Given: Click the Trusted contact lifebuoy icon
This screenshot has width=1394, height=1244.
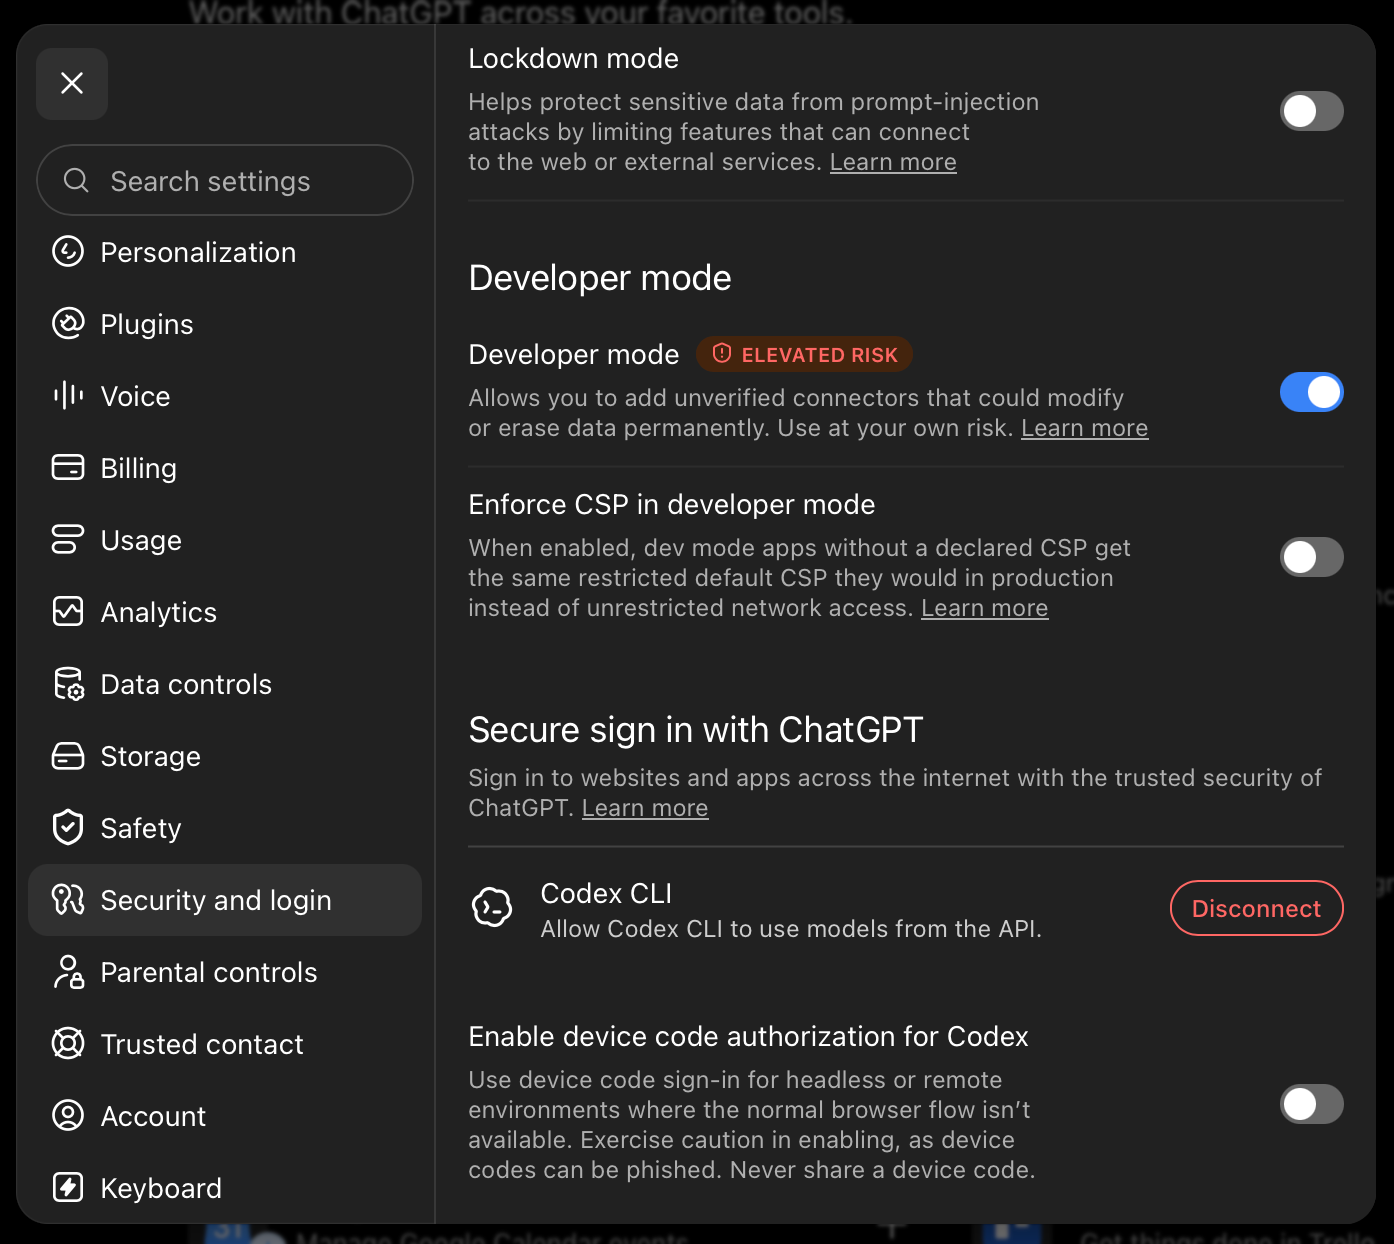Looking at the screenshot, I should click(x=68, y=1044).
